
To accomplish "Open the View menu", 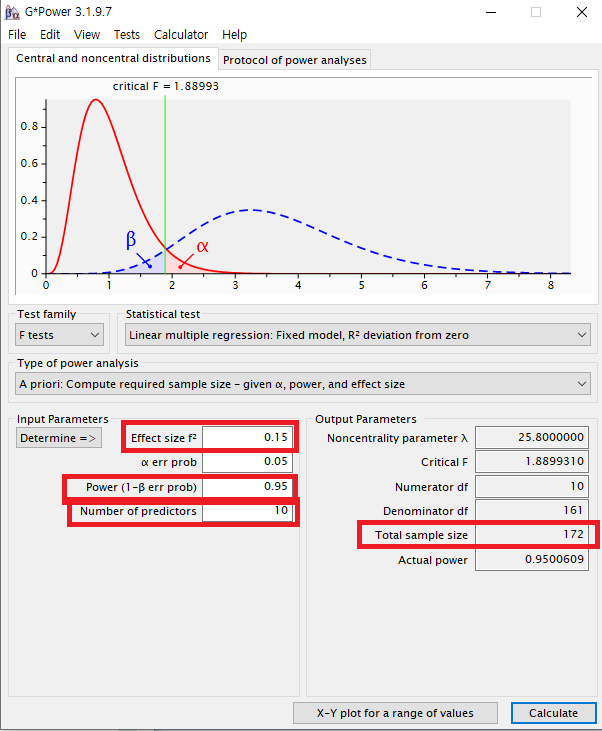I will point(87,35).
